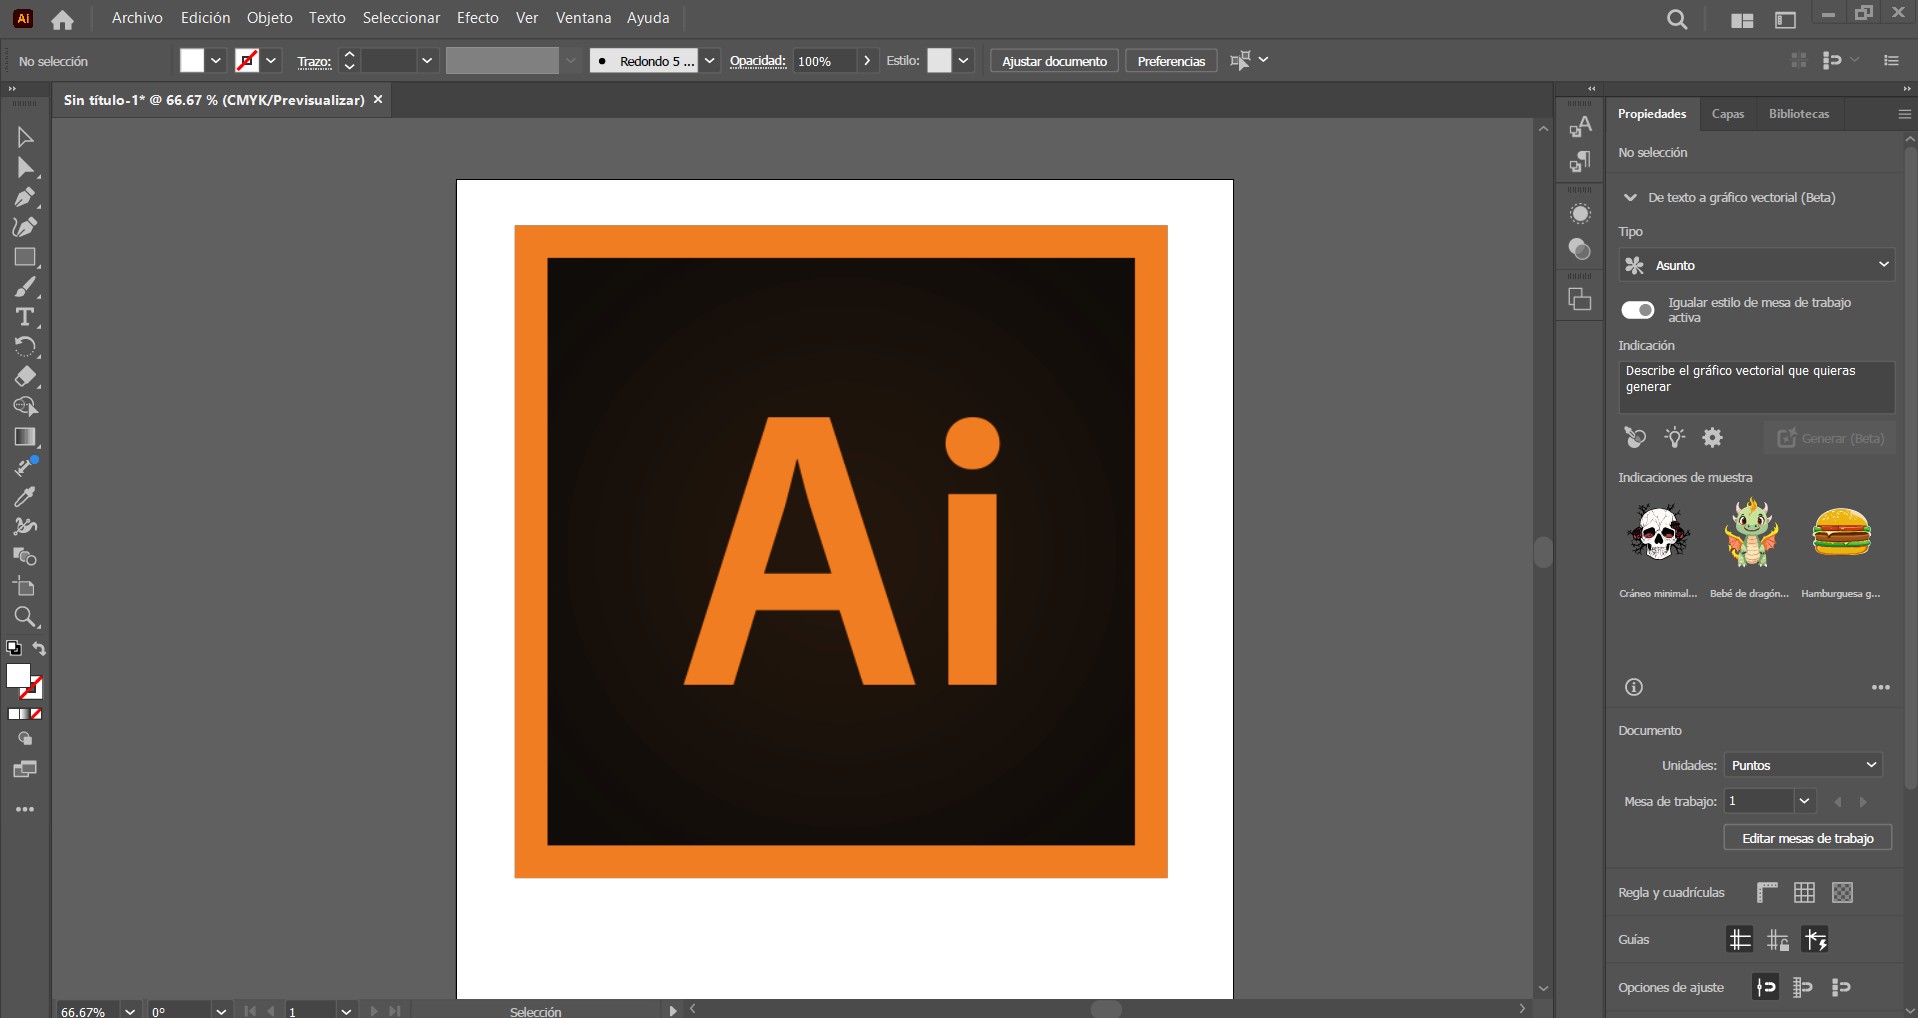Toggle snap to pixel option
The image size is (1918, 1018).
pyautogui.click(x=1842, y=987)
